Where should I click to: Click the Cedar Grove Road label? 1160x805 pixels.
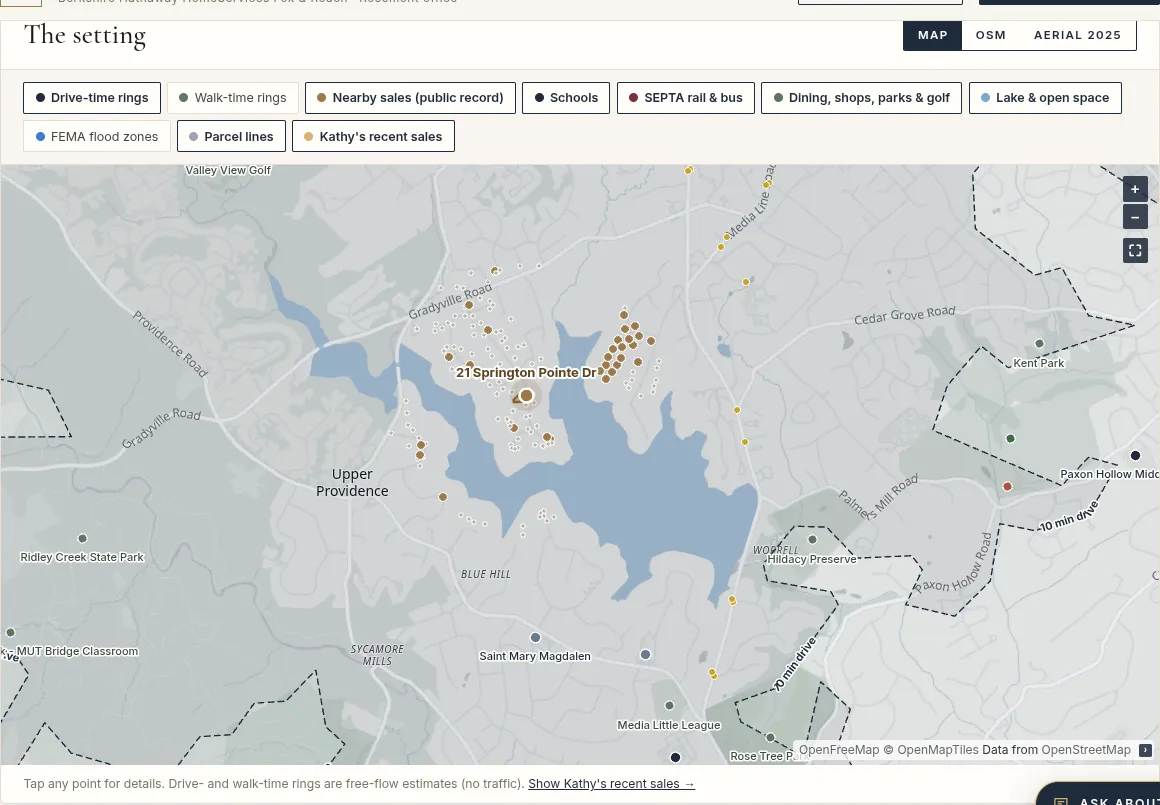[x=904, y=315]
